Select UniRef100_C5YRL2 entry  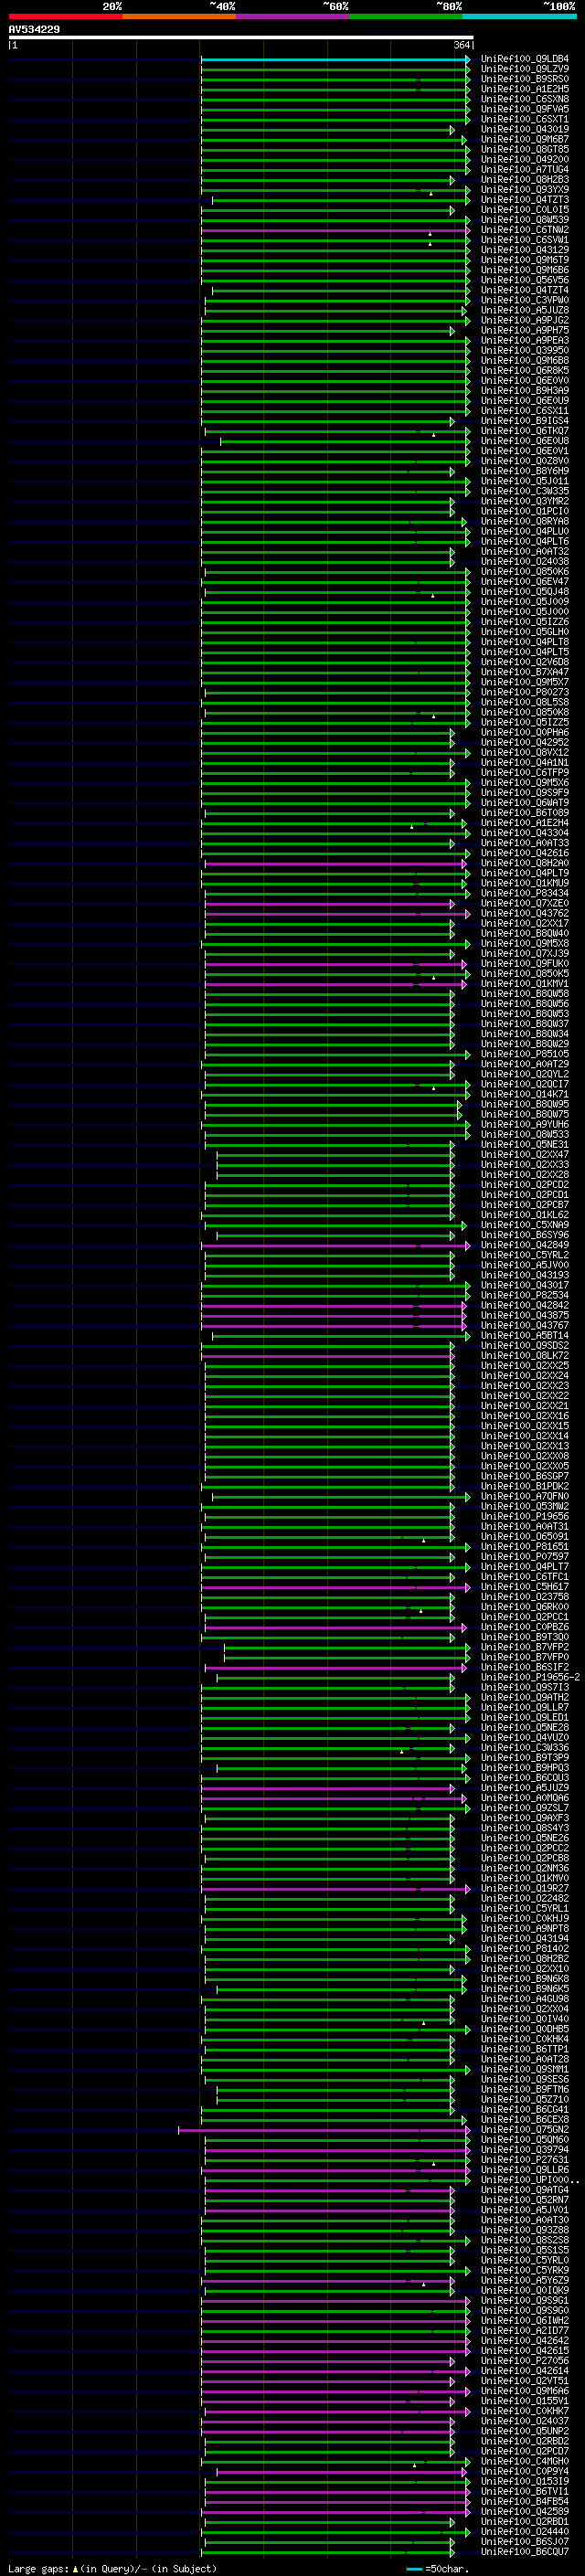pyautogui.click(x=524, y=1255)
